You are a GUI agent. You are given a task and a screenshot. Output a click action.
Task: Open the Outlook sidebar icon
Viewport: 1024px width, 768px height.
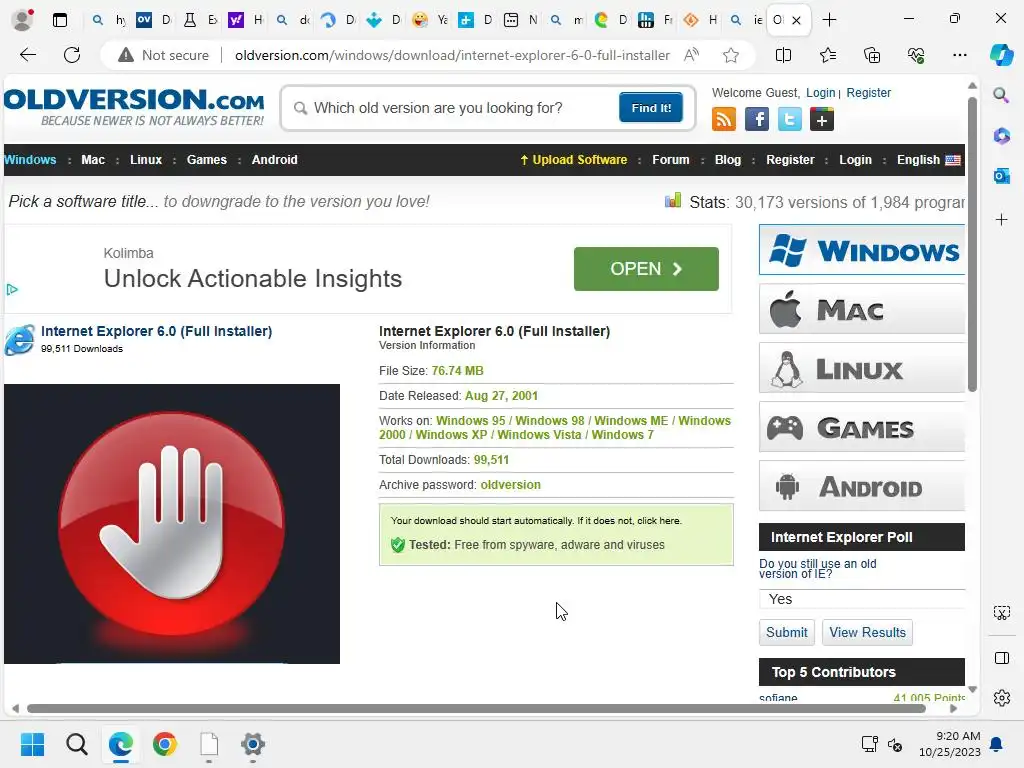pyautogui.click(x=1001, y=176)
